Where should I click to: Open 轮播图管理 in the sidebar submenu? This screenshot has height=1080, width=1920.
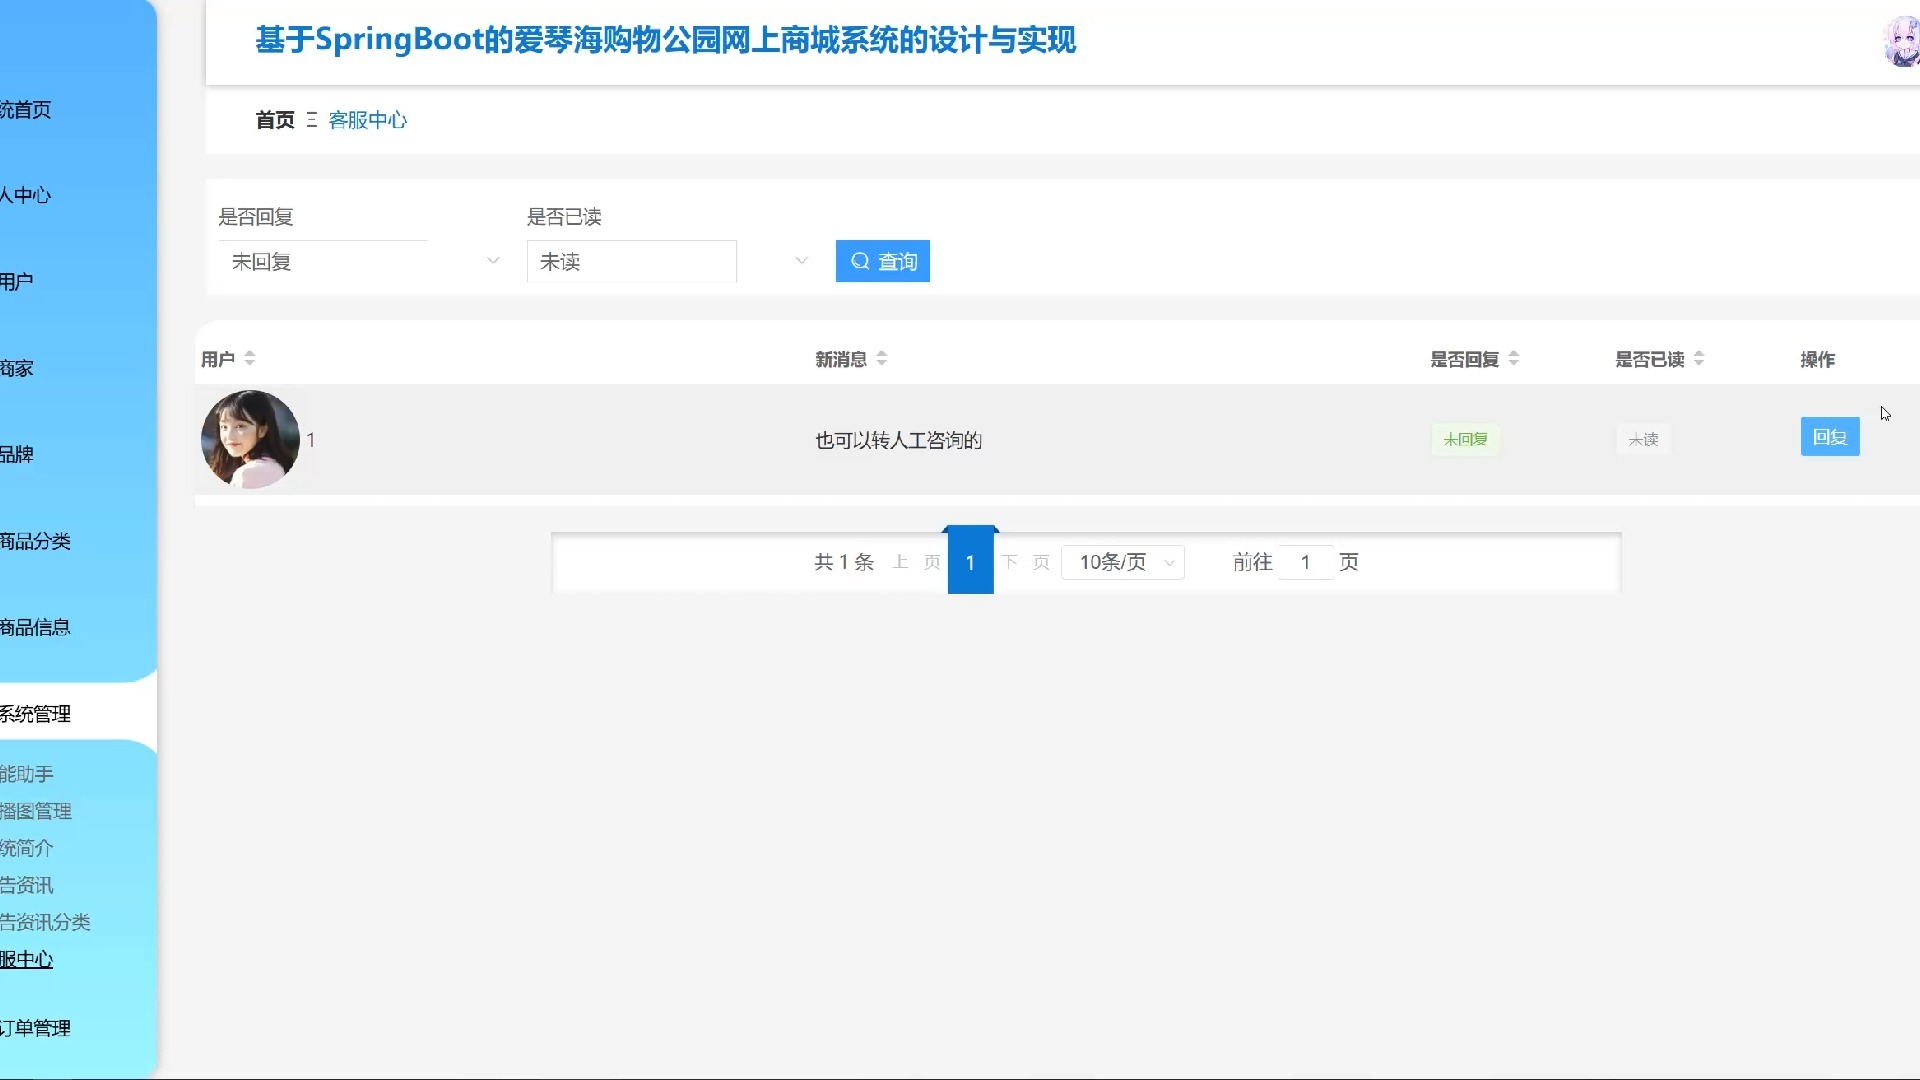36,811
